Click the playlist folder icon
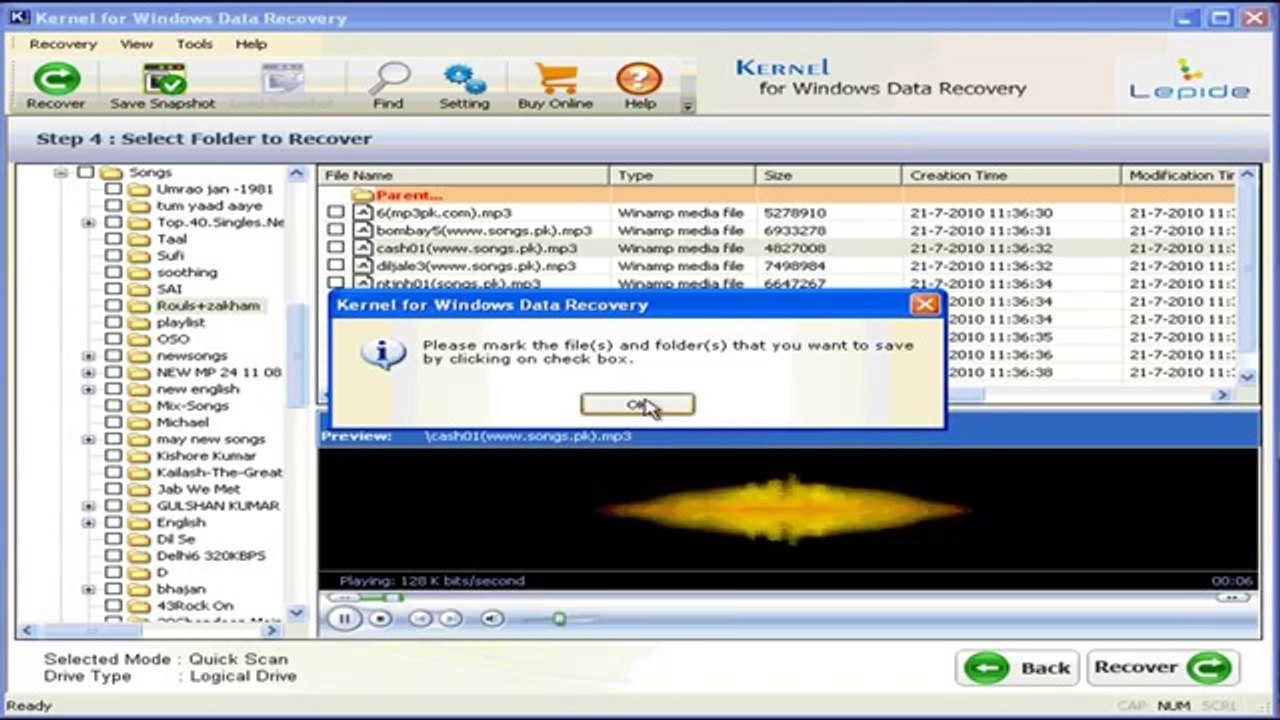This screenshot has height=720, width=1280. pyautogui.click(x=139, y=322)
